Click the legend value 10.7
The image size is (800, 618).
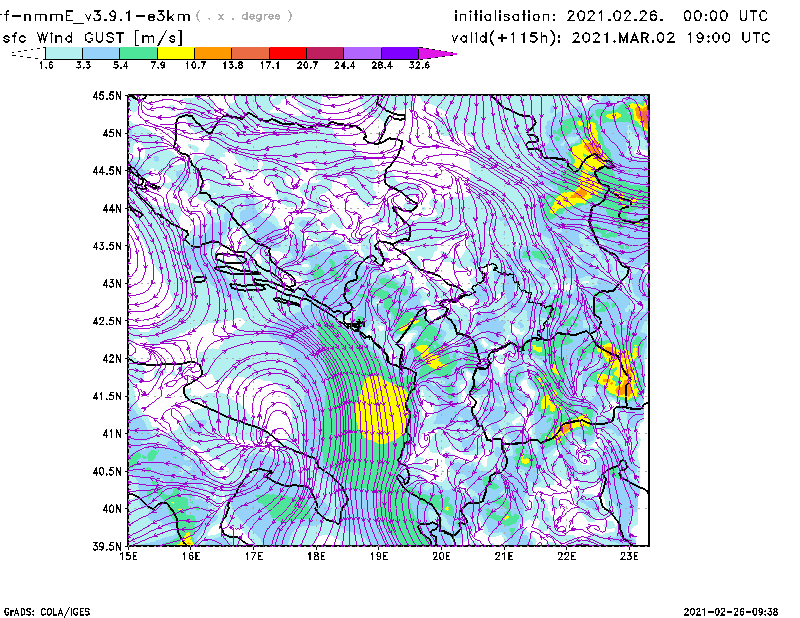195,65
